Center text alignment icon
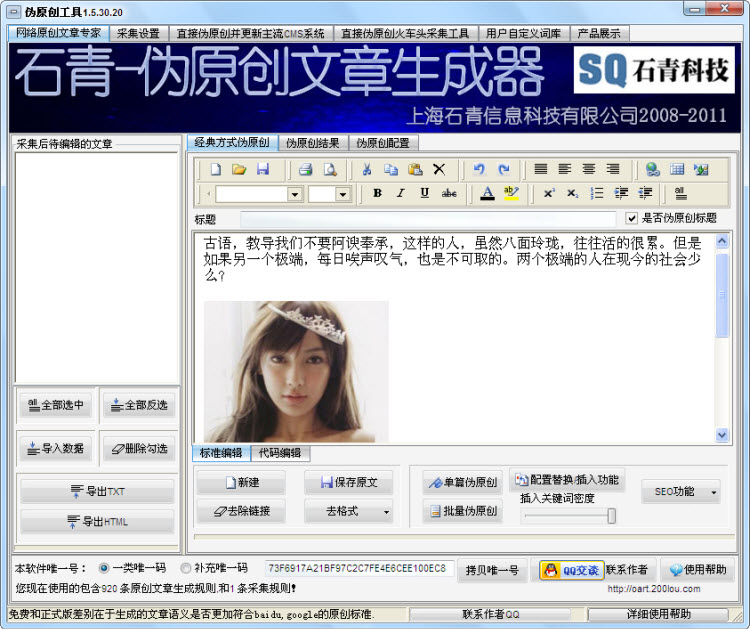 point(589,169)
